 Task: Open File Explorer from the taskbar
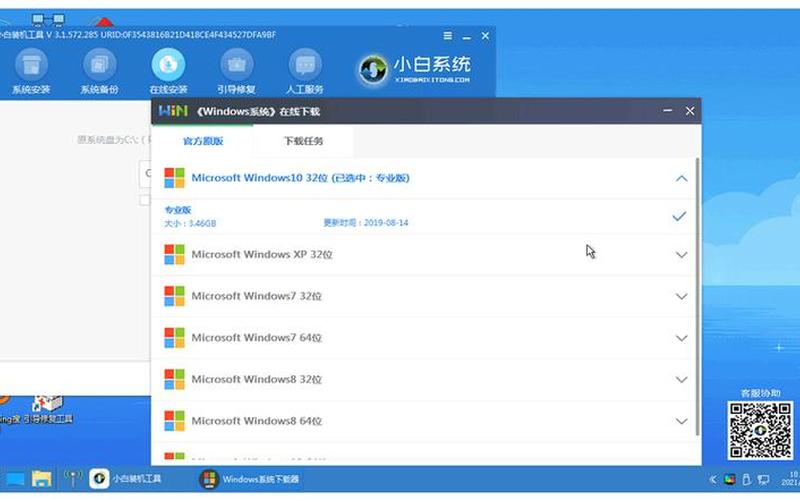click(42, 479)
